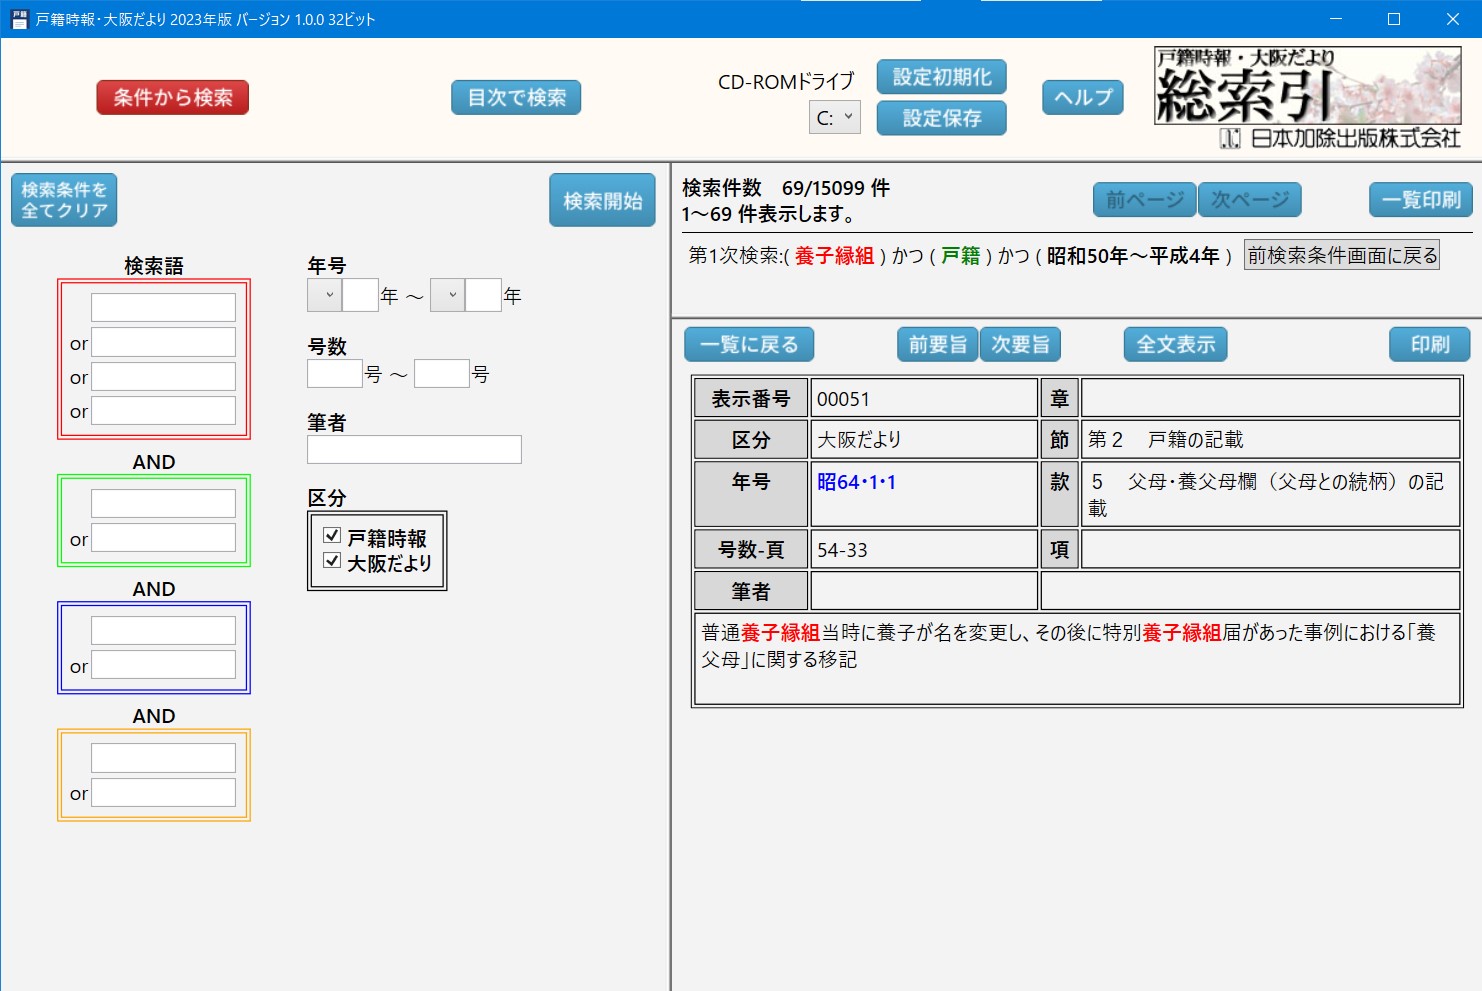Focus first field in red 検索語 box
This screenshot has height=991, width=1482.
[163, 307]
